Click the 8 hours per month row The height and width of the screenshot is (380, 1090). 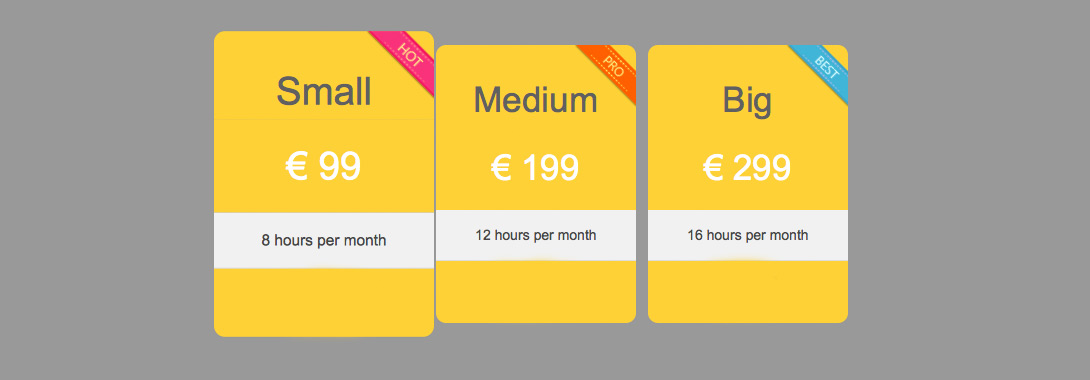[x=324, y=240]
